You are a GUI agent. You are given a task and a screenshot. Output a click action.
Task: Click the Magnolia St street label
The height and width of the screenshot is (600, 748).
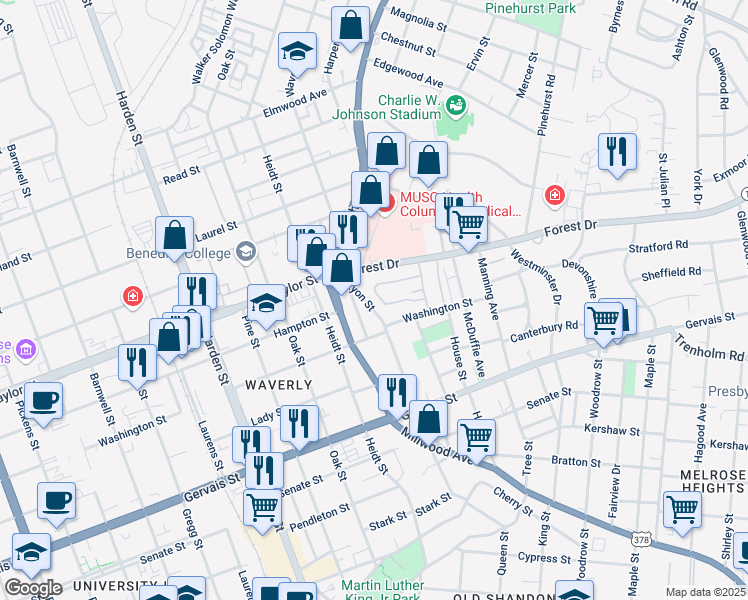pos(418,19)
